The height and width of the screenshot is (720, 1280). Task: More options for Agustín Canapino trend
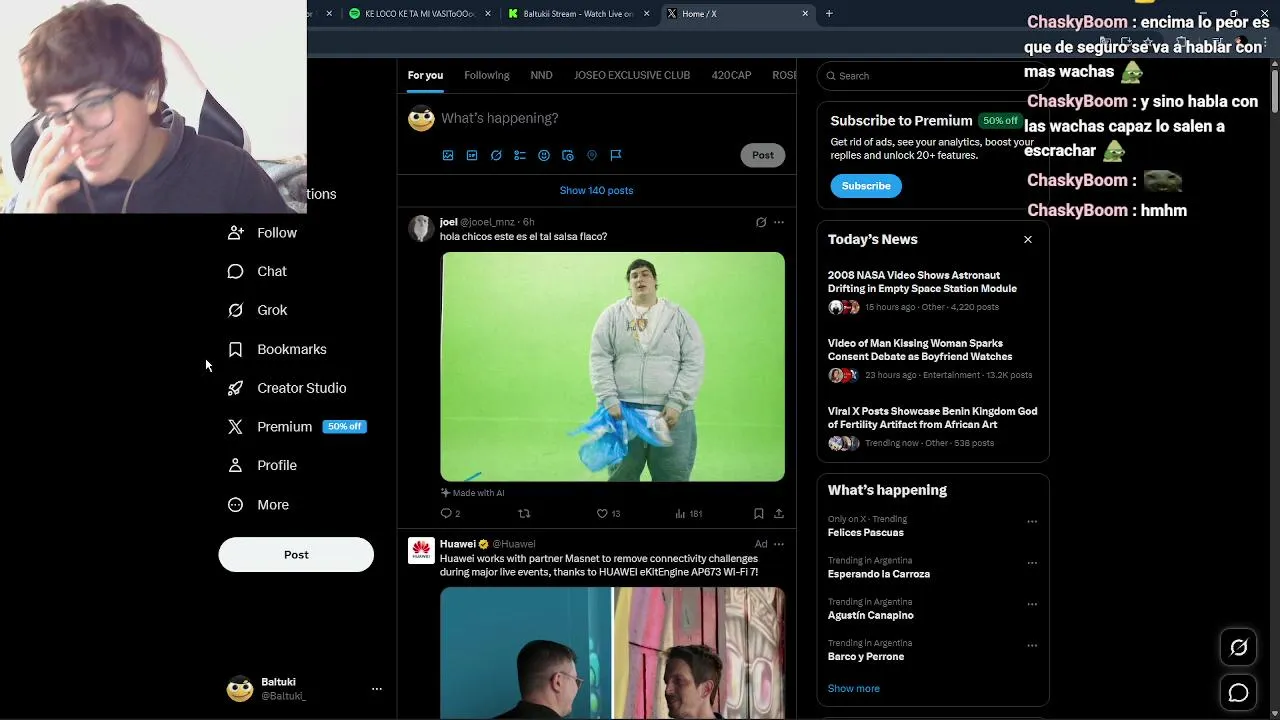pyautogui.click(x=1032, y=604)
